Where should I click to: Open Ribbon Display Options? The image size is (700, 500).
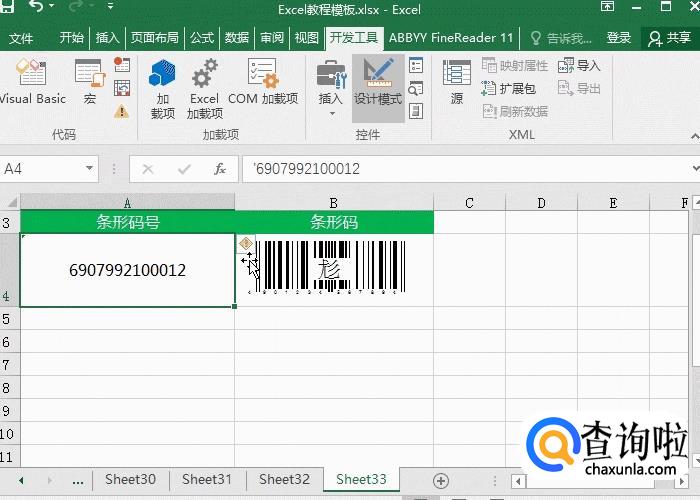(607, 6)
